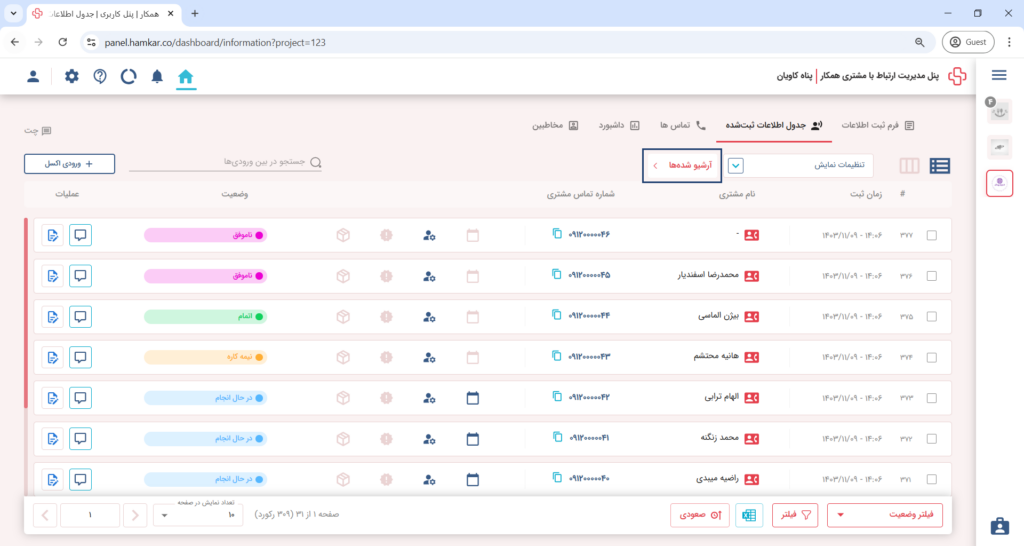Click user-settings icon in محمد زنگنه row

pos(429,438)
